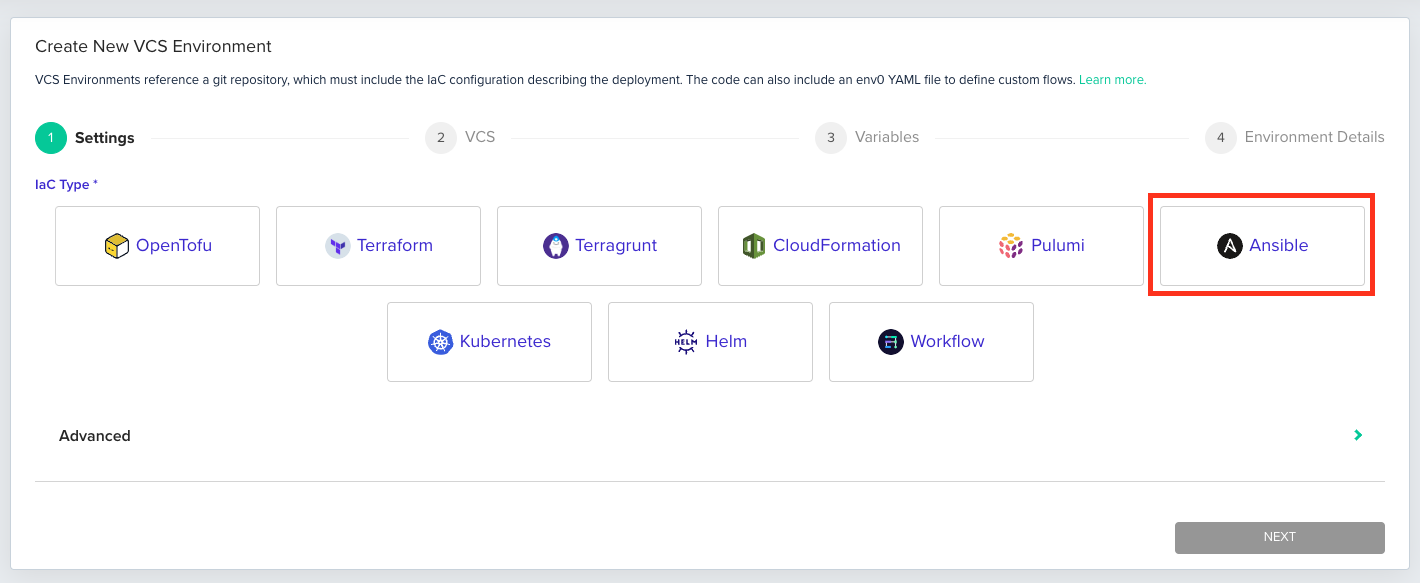The height and width of the screenshot is (583, 1420).
Task: Click the Create New VCS Environment heading
Action: click(153, 46)
